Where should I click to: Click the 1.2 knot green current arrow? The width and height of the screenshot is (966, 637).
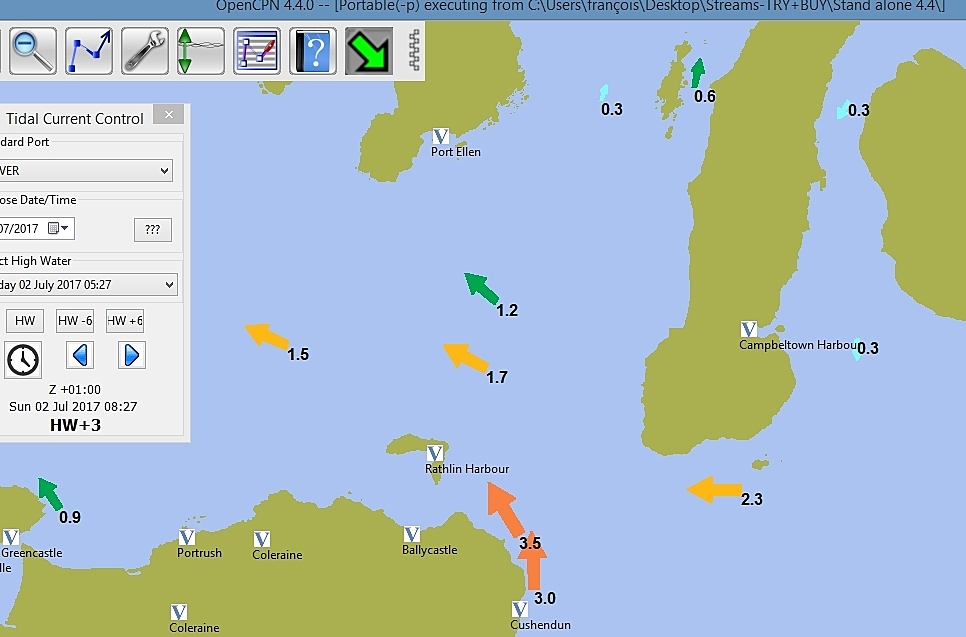coord(481,288)
